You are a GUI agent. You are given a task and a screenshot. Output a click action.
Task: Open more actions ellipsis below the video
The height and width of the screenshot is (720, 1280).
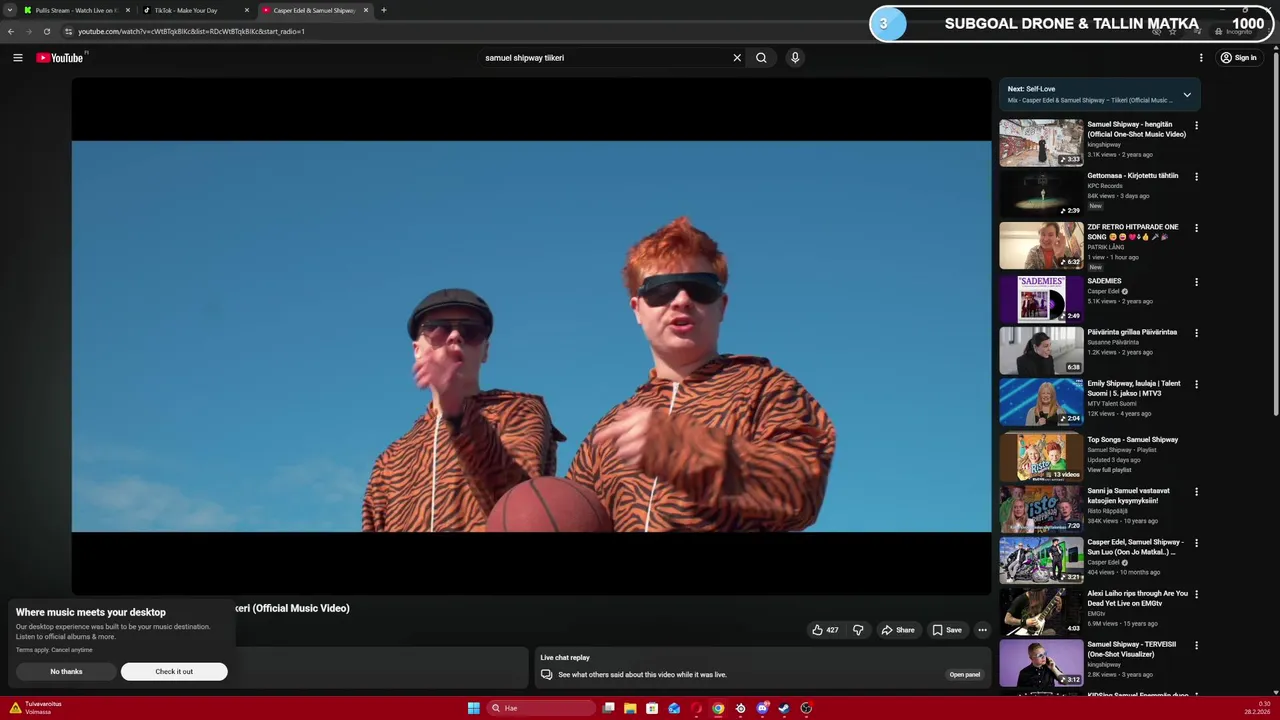click(982, 630)
